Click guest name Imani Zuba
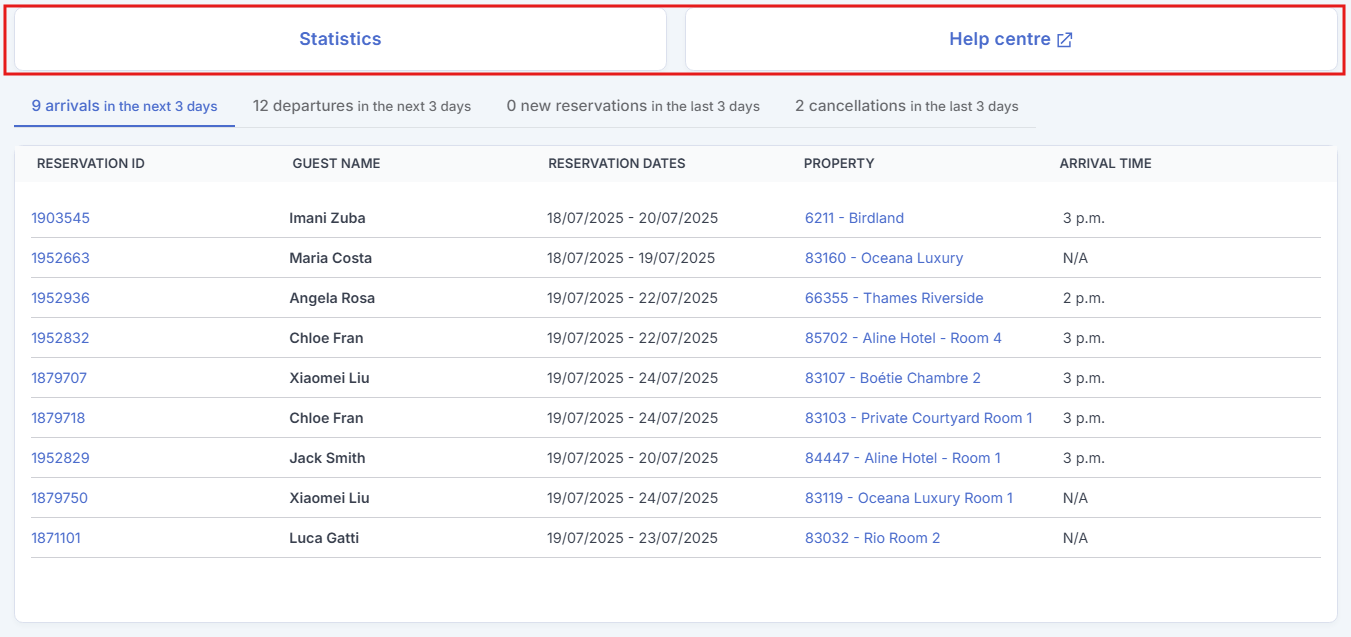This screenshot has width=1351, height=637. click(328, 218)
